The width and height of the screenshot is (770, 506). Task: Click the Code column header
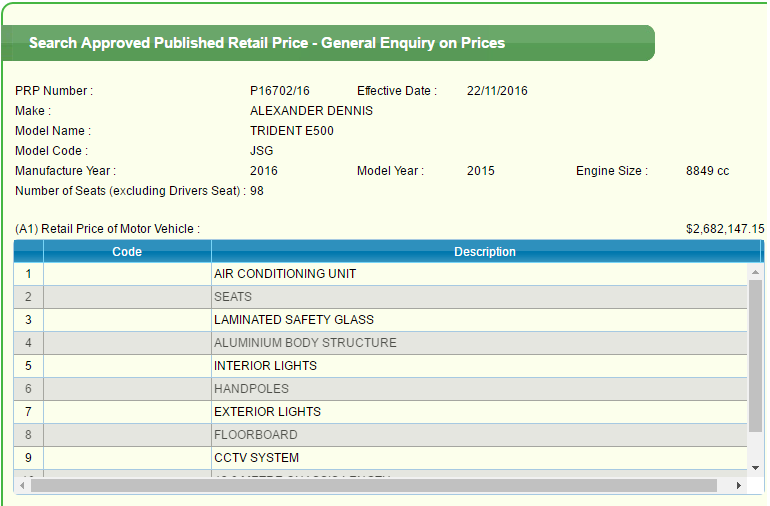127,252
